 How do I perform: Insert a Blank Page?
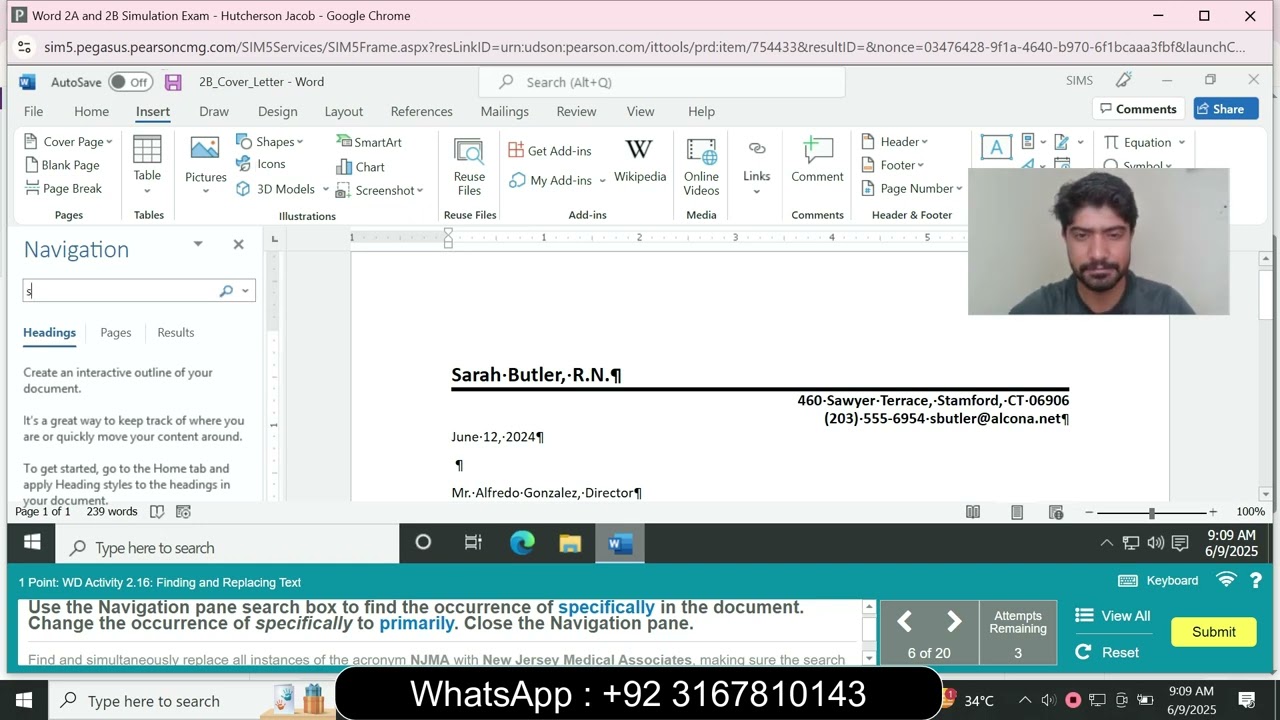[x=61, y=165]
